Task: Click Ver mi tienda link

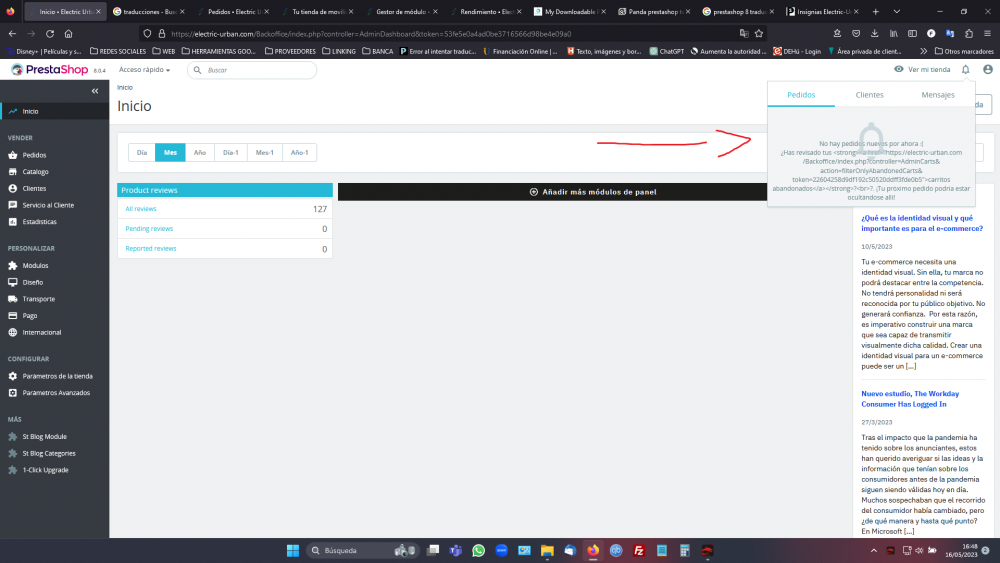Action: (922, 69)
